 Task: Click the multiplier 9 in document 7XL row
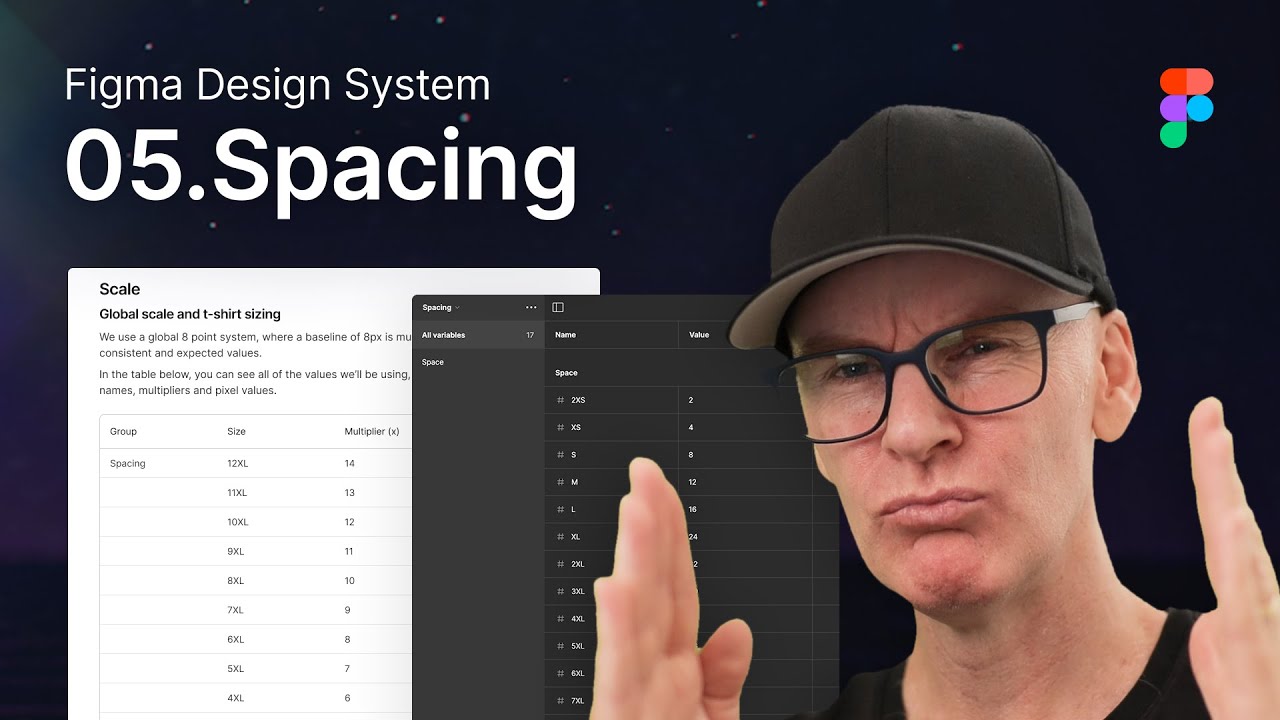pos(348,610)
